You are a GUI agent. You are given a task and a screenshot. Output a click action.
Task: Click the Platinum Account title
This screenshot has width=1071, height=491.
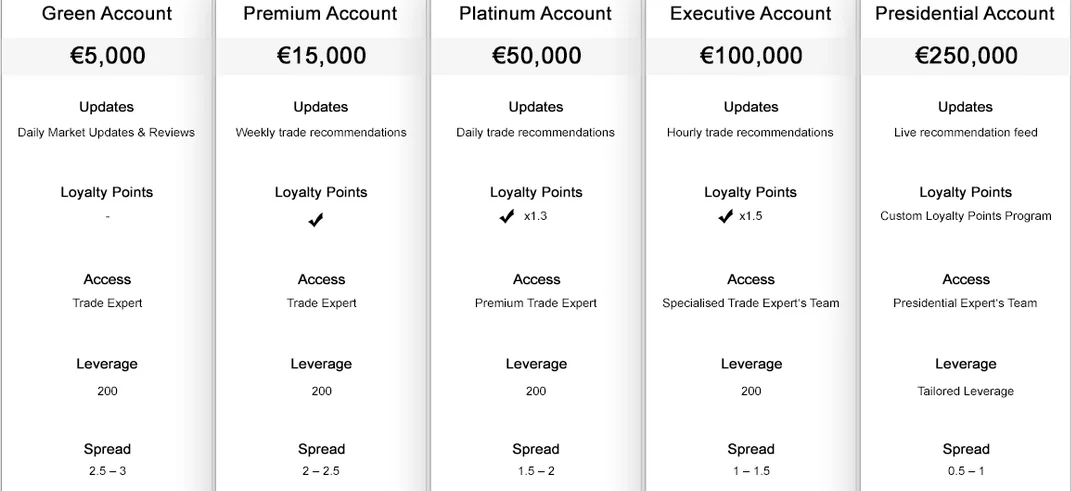[x=536, y=14]
